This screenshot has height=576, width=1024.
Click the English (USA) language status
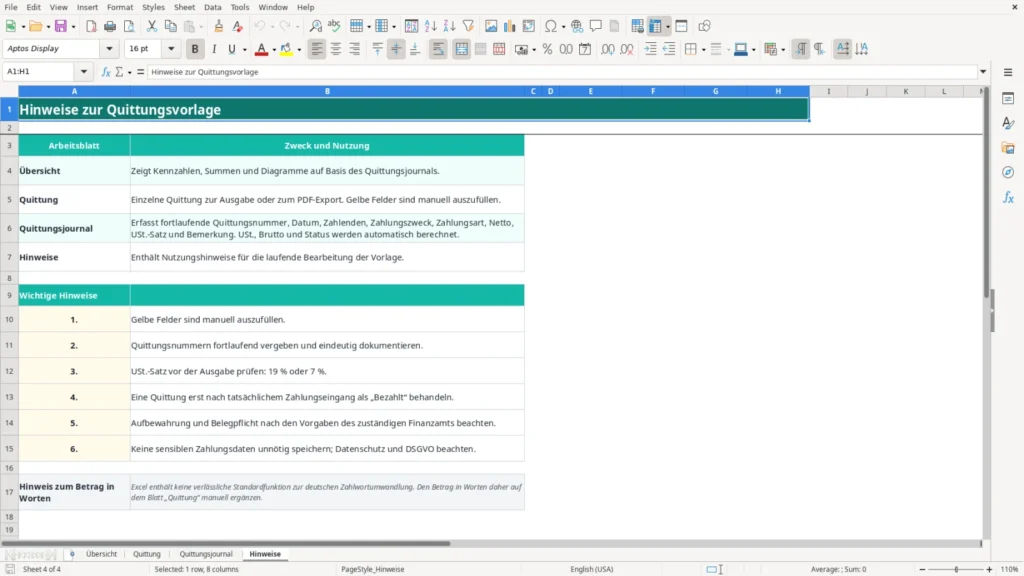click(x=592, y=569)
